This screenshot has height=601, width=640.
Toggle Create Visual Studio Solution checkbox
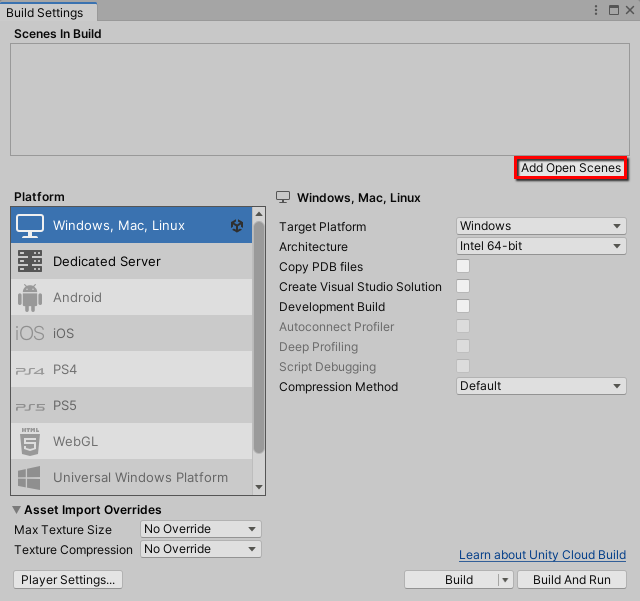[x=463, y=286]
